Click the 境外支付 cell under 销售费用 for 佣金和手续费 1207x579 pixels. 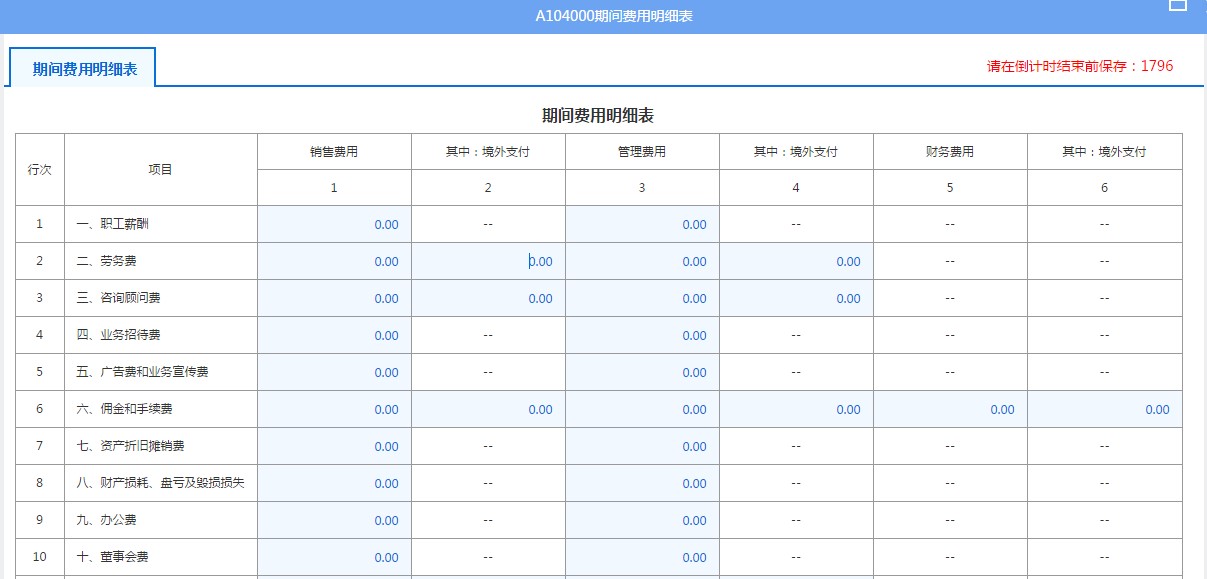click(x=489, y=409)
